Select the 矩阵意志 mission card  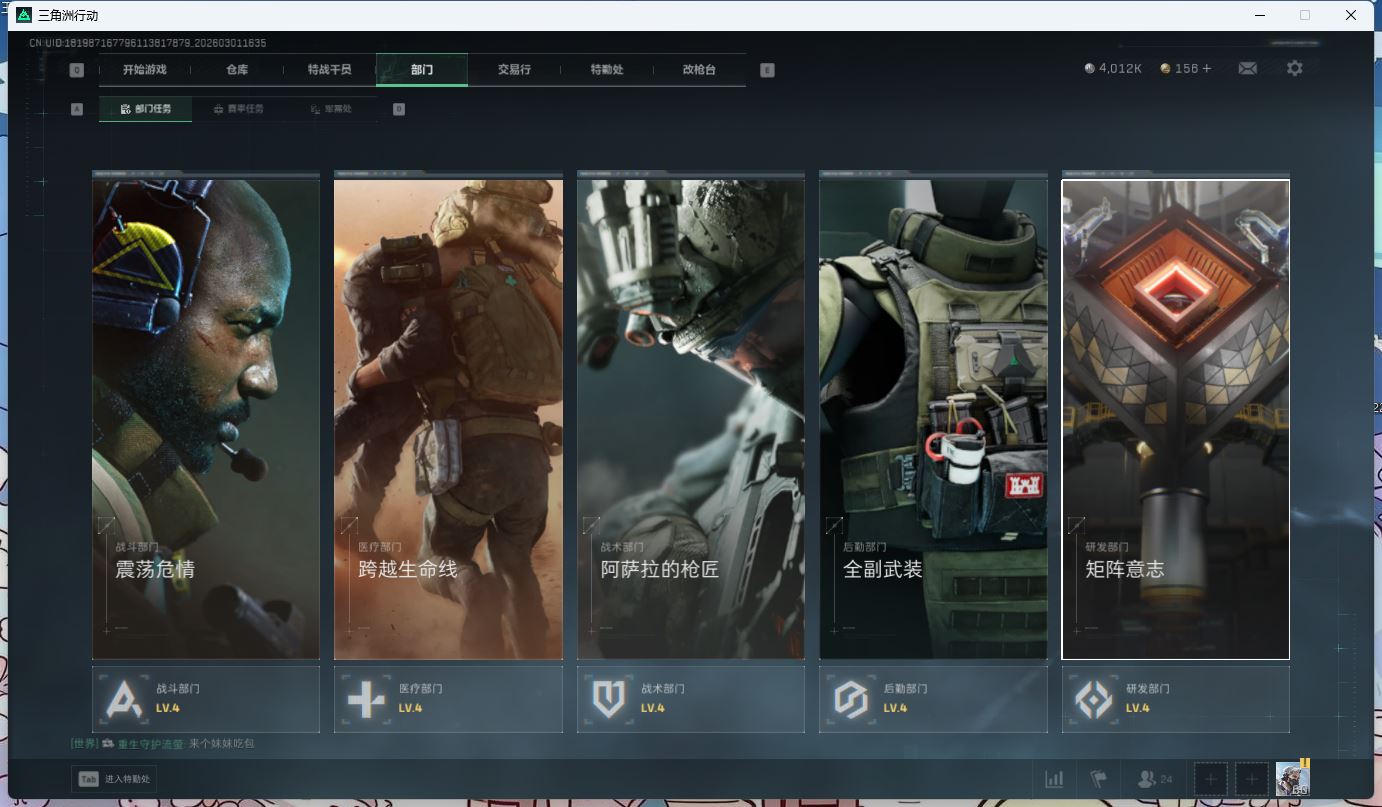pos(1175,419)
